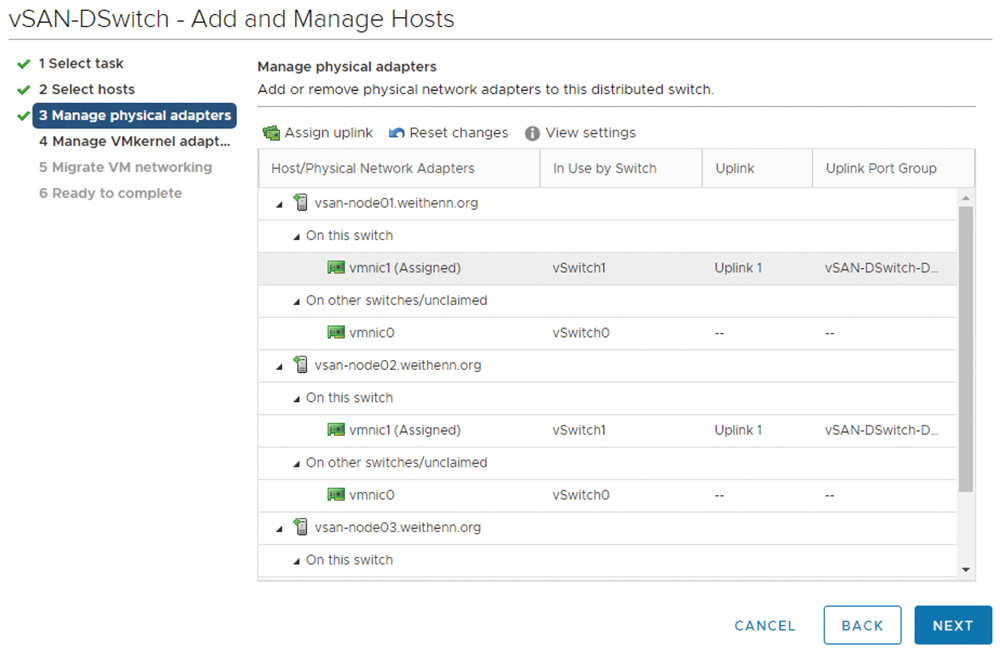Collapse 'On other switches/unclaimed' under vsan-node02
The width and height of the screenshot is (1000, 651).
tap(296, 464)
